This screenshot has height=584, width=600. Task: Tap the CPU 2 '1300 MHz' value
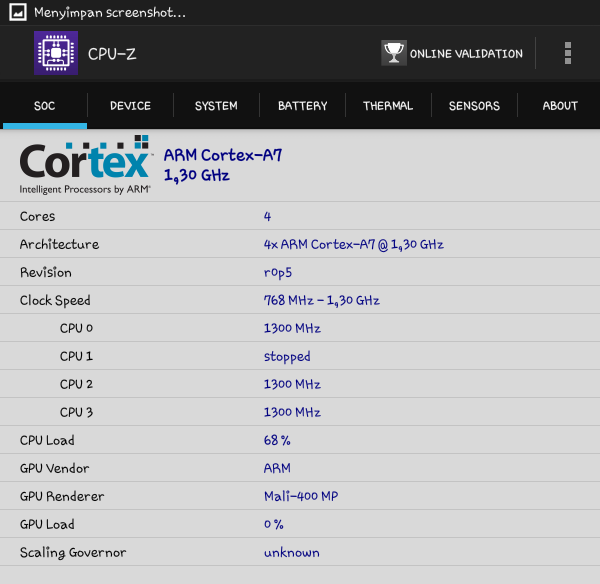click(292, 384)
